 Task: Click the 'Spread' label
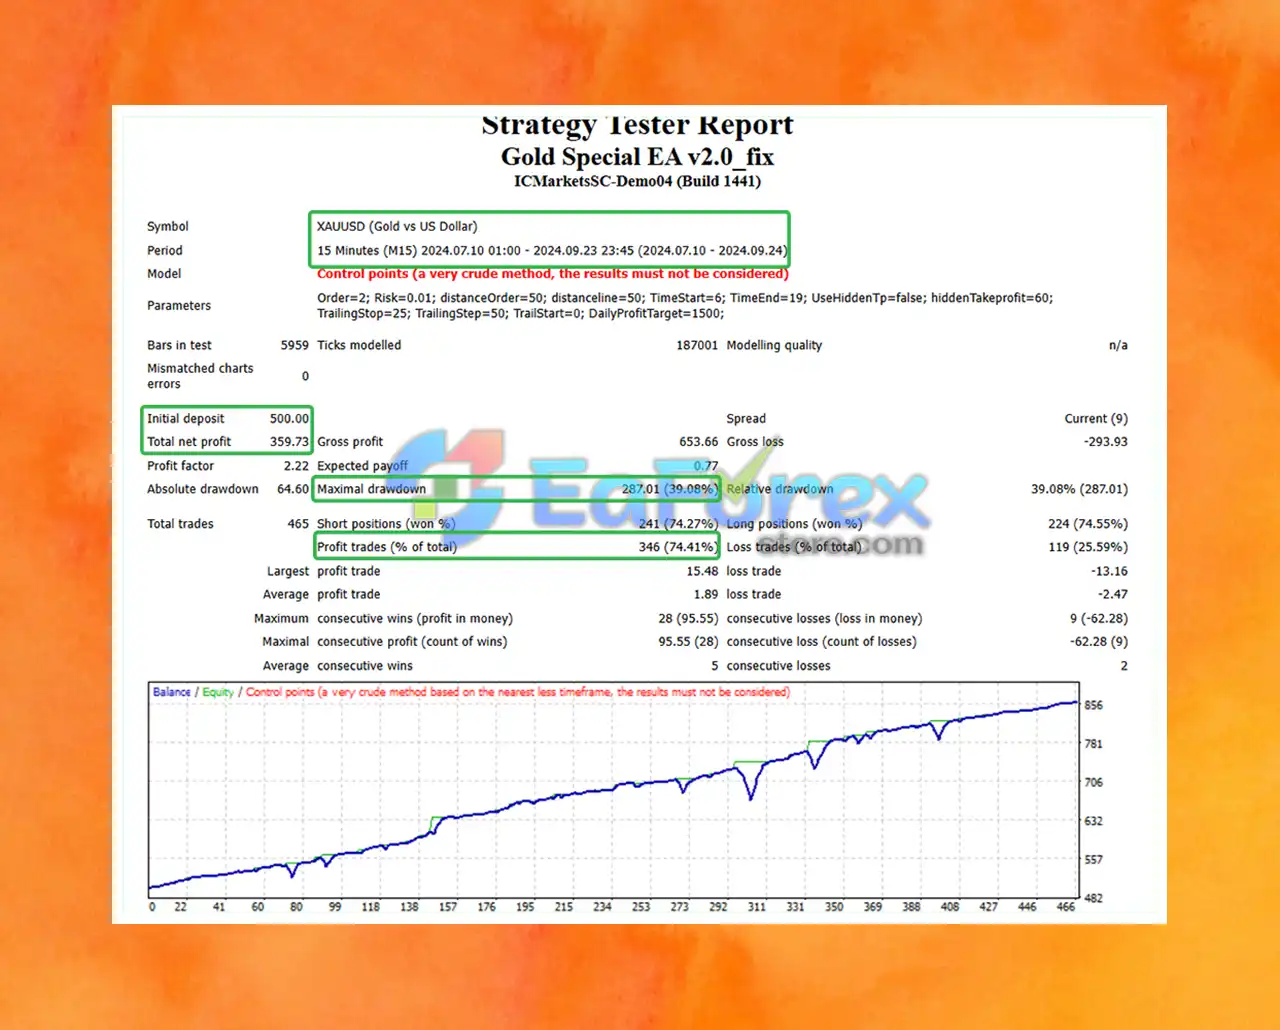(x=746, y=418)
